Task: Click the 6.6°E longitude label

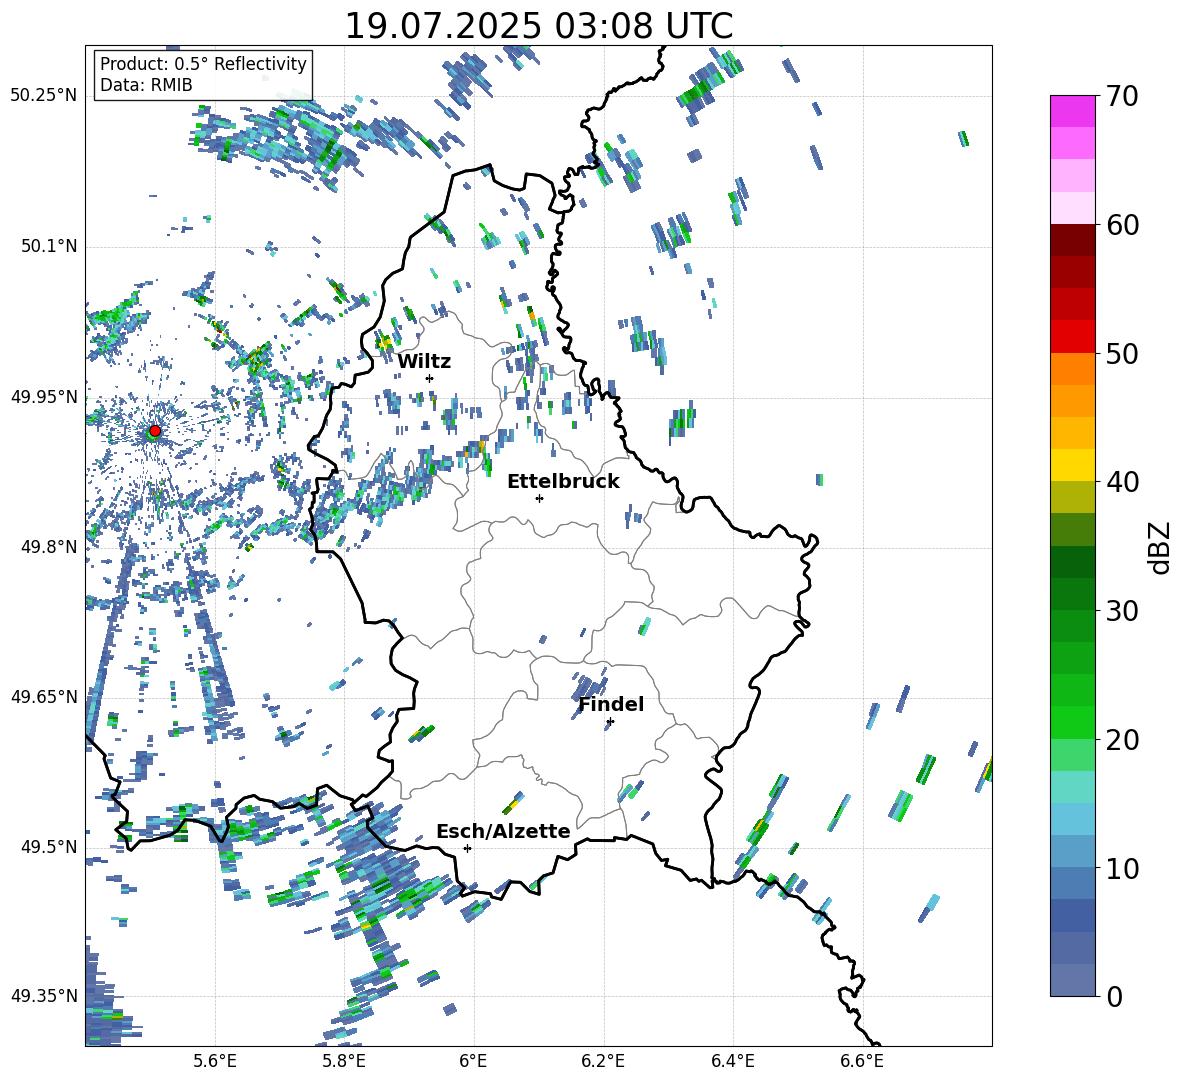Action: (862, 1061)
